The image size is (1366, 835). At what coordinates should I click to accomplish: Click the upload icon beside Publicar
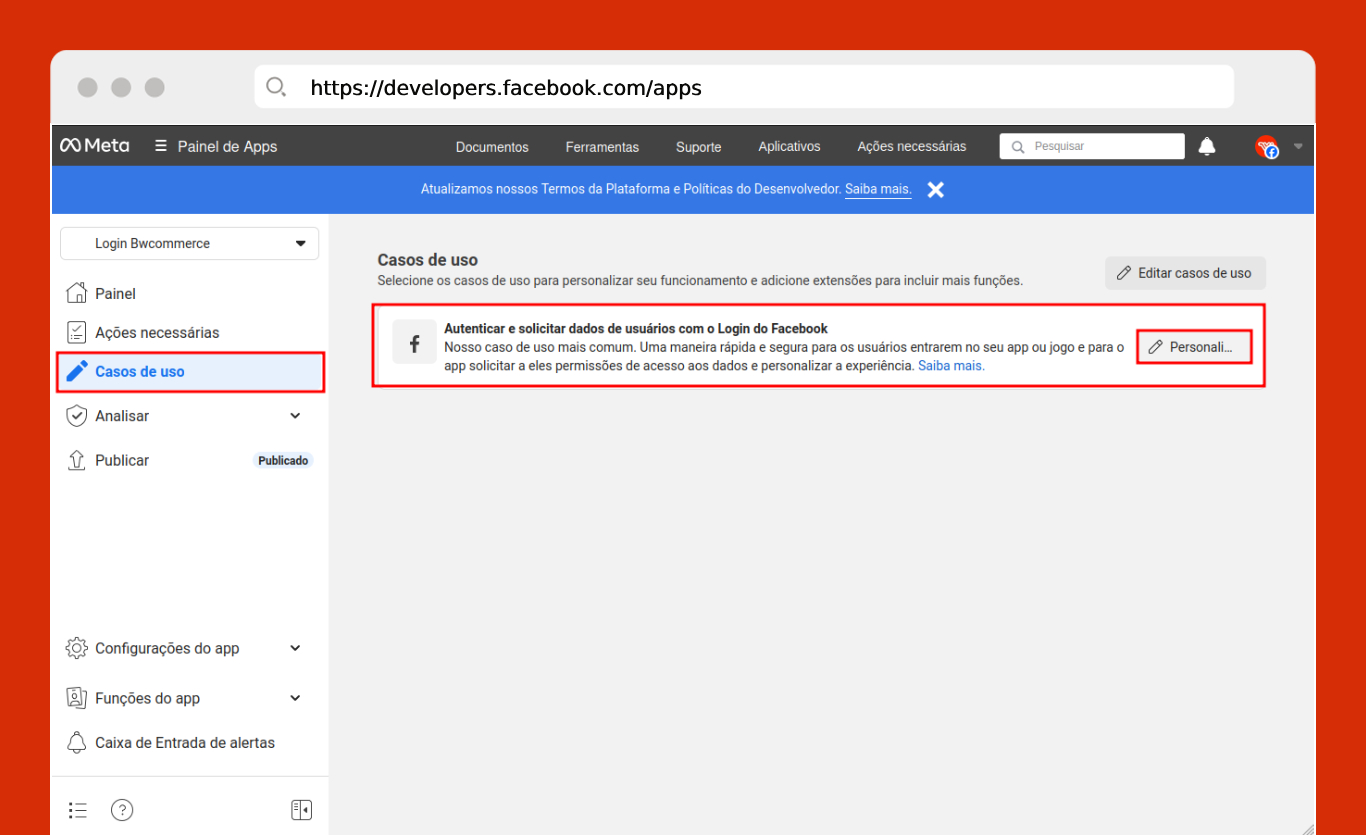(x=76, y=460)
